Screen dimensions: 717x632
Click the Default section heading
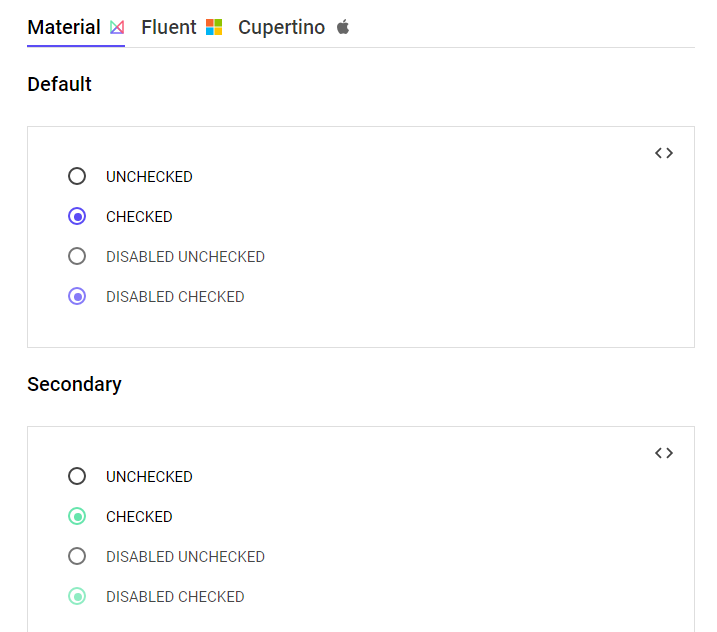pyautogui.click(x=60, y=85)
